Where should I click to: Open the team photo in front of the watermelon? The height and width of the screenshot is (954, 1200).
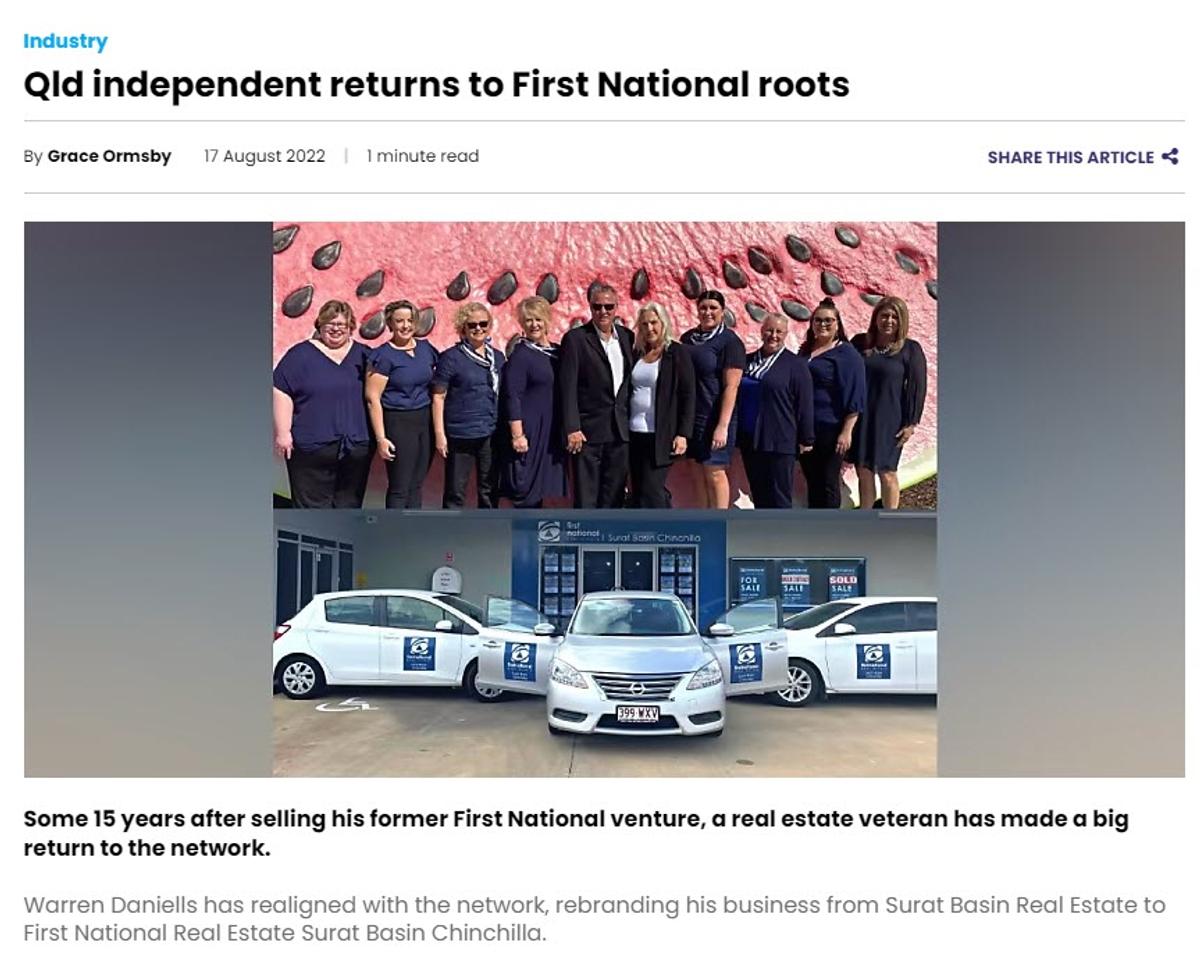[605, 365]
